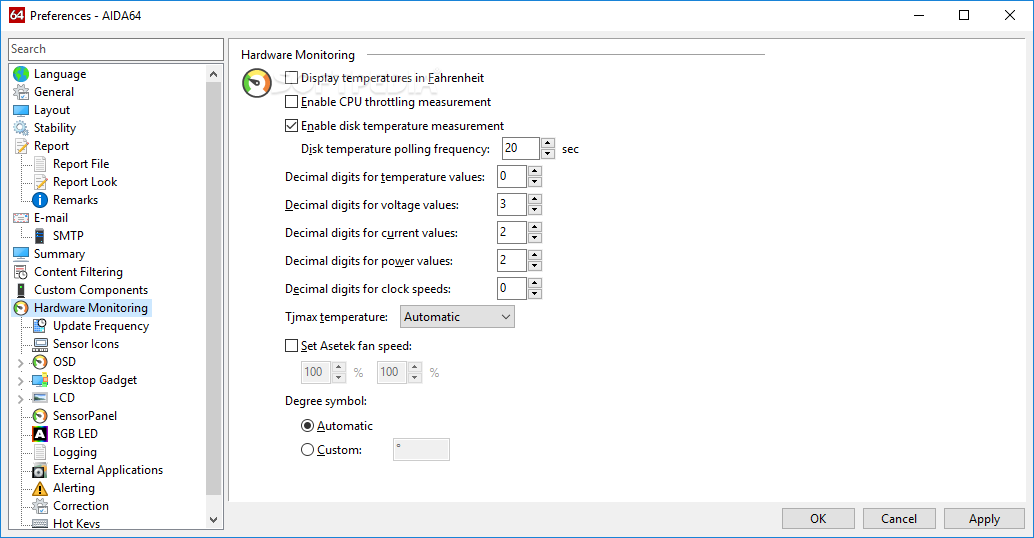Select the Summary tree item

[x=59, y=254]
